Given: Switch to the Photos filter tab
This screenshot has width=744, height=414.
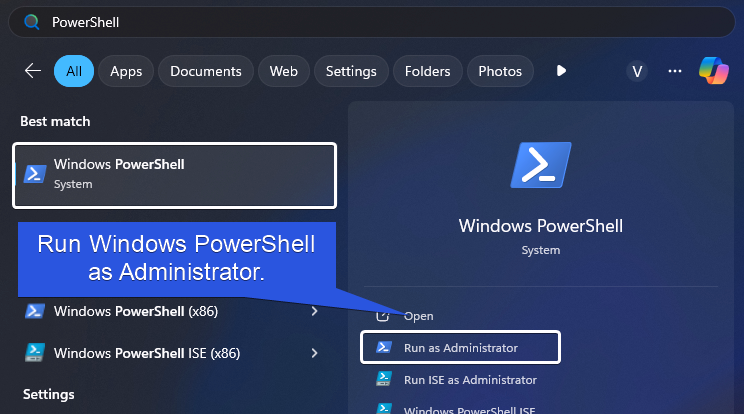Looking at the screenshot, I should [500, 71].
